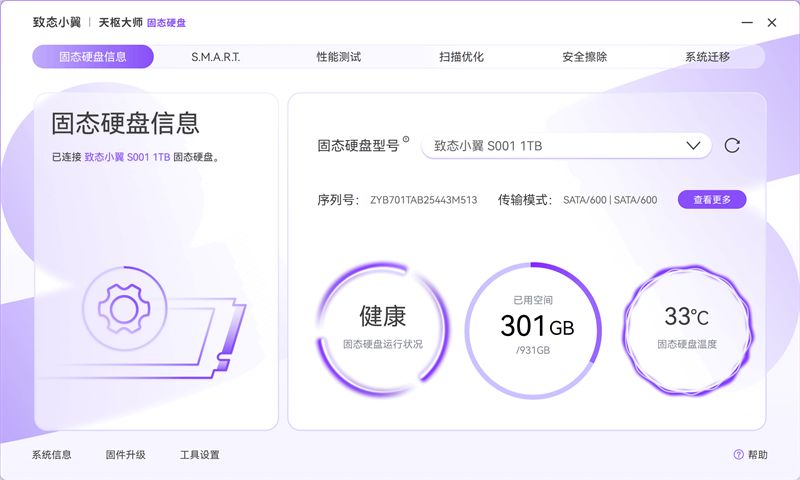Click the 天枢大师 固态硬盘 title
The width and height of the screenshot is (800, 480).
click(x=142, y=22)
